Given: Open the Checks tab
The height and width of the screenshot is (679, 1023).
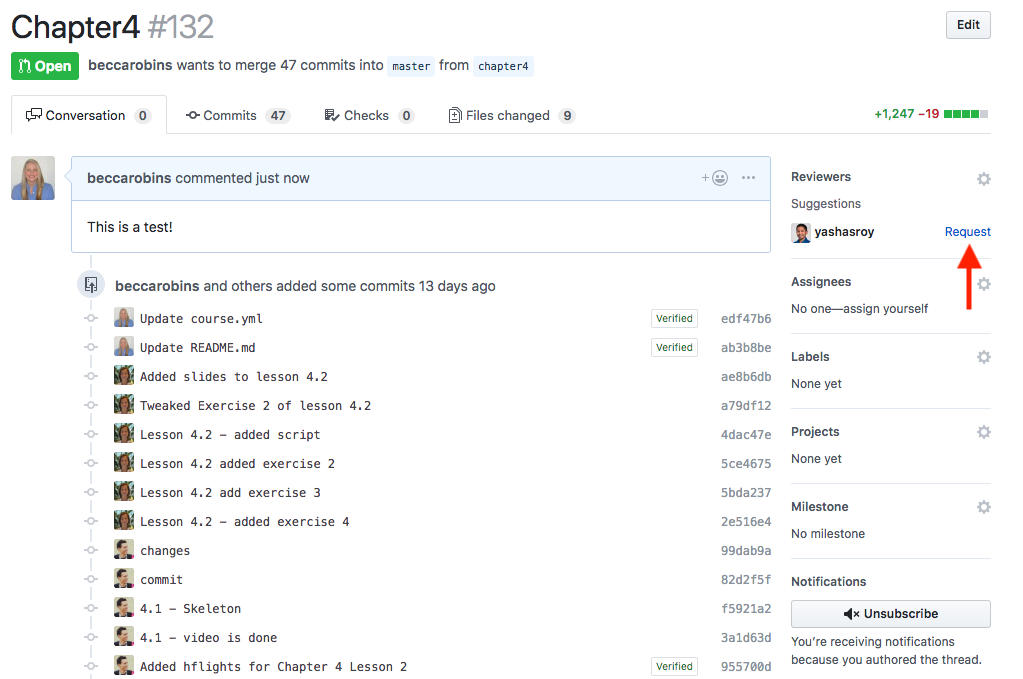Looking at the screenshot, I should click(369, 115).
